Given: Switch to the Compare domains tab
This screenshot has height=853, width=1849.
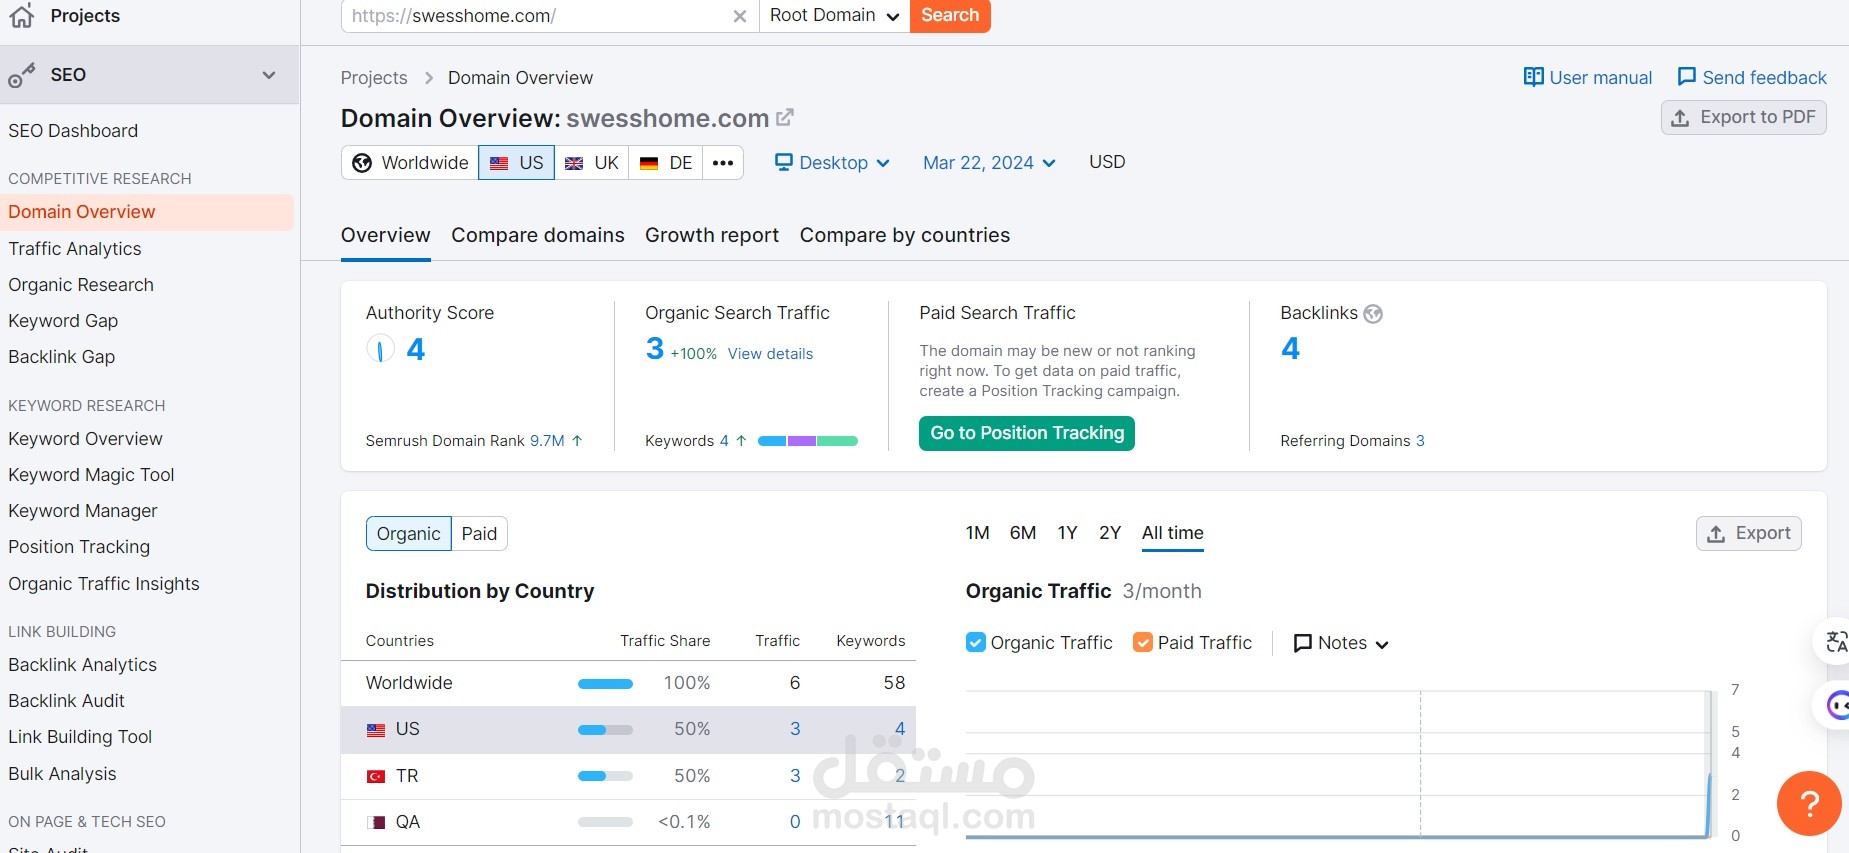Looking at the screenshot, I should pyautogui.click(x=538, y=235).
